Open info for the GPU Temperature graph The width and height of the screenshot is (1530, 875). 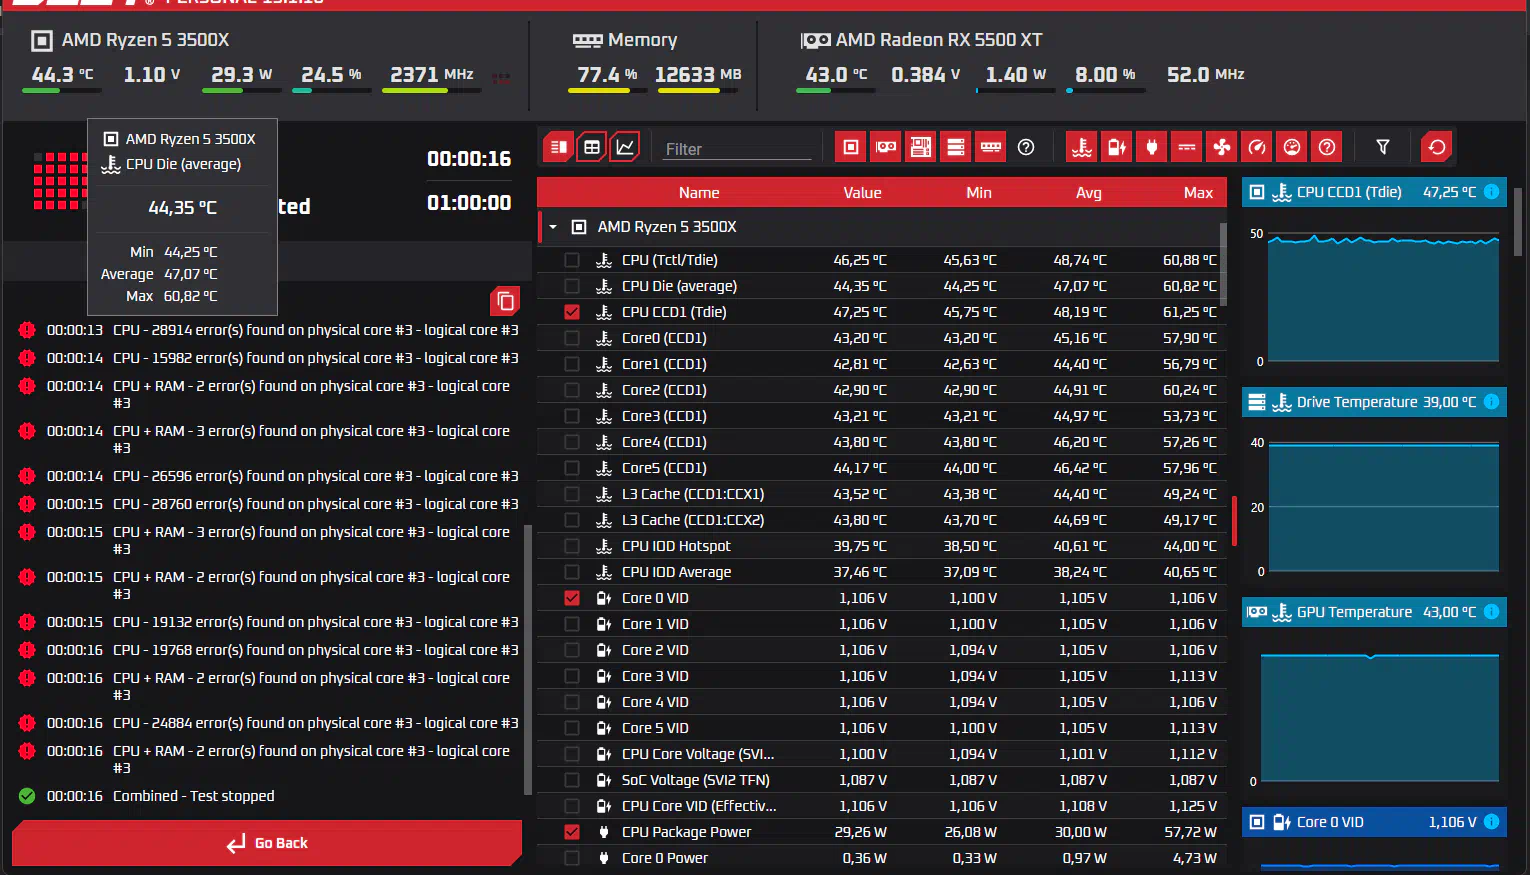point(1491,612)
